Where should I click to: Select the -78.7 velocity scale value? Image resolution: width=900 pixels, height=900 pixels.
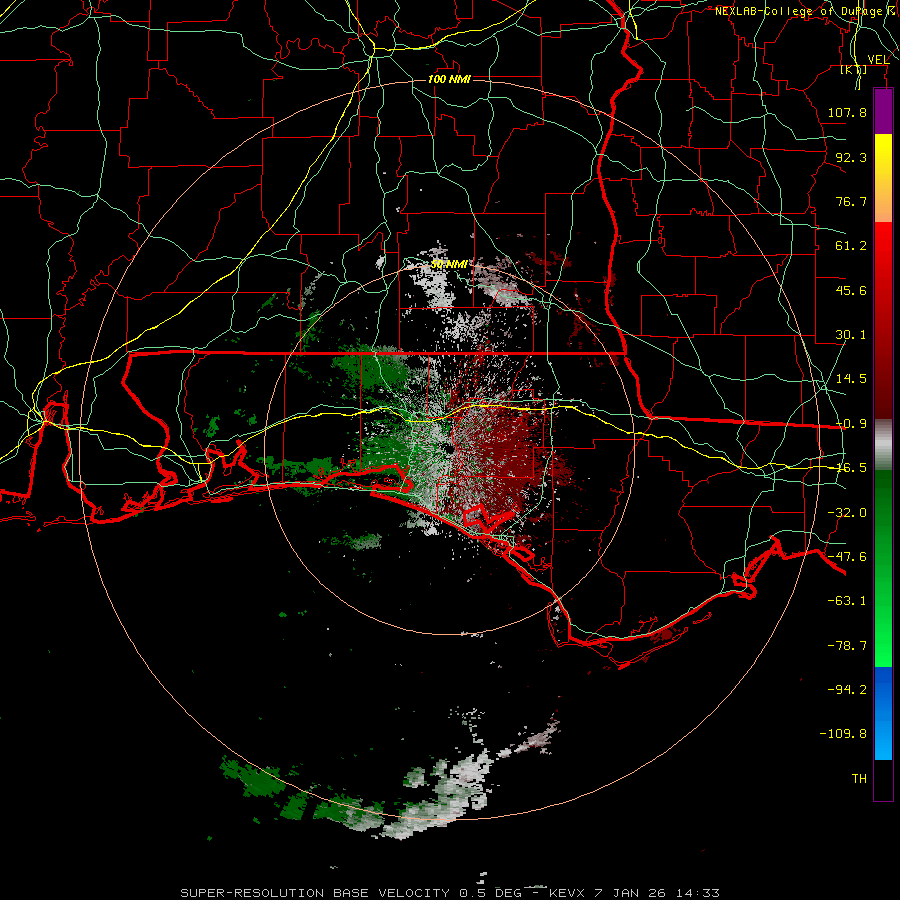(847, 646)
